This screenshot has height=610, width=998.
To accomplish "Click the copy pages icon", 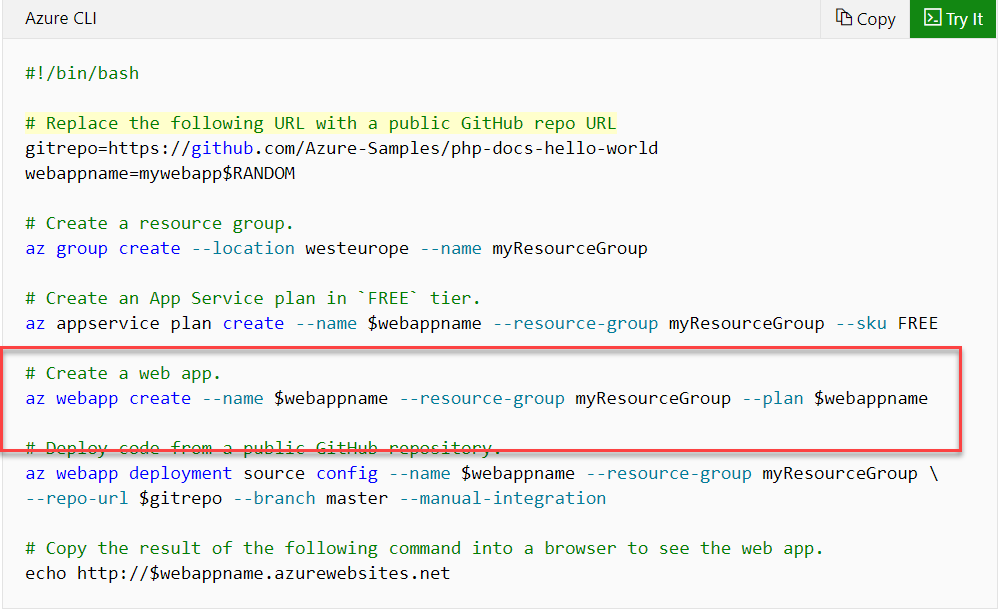I will [843, 18].
